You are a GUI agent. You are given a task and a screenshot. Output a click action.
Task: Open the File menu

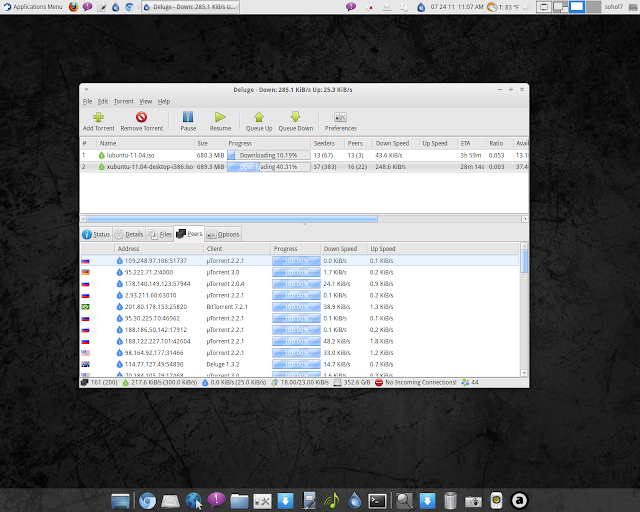coord(87,101)
